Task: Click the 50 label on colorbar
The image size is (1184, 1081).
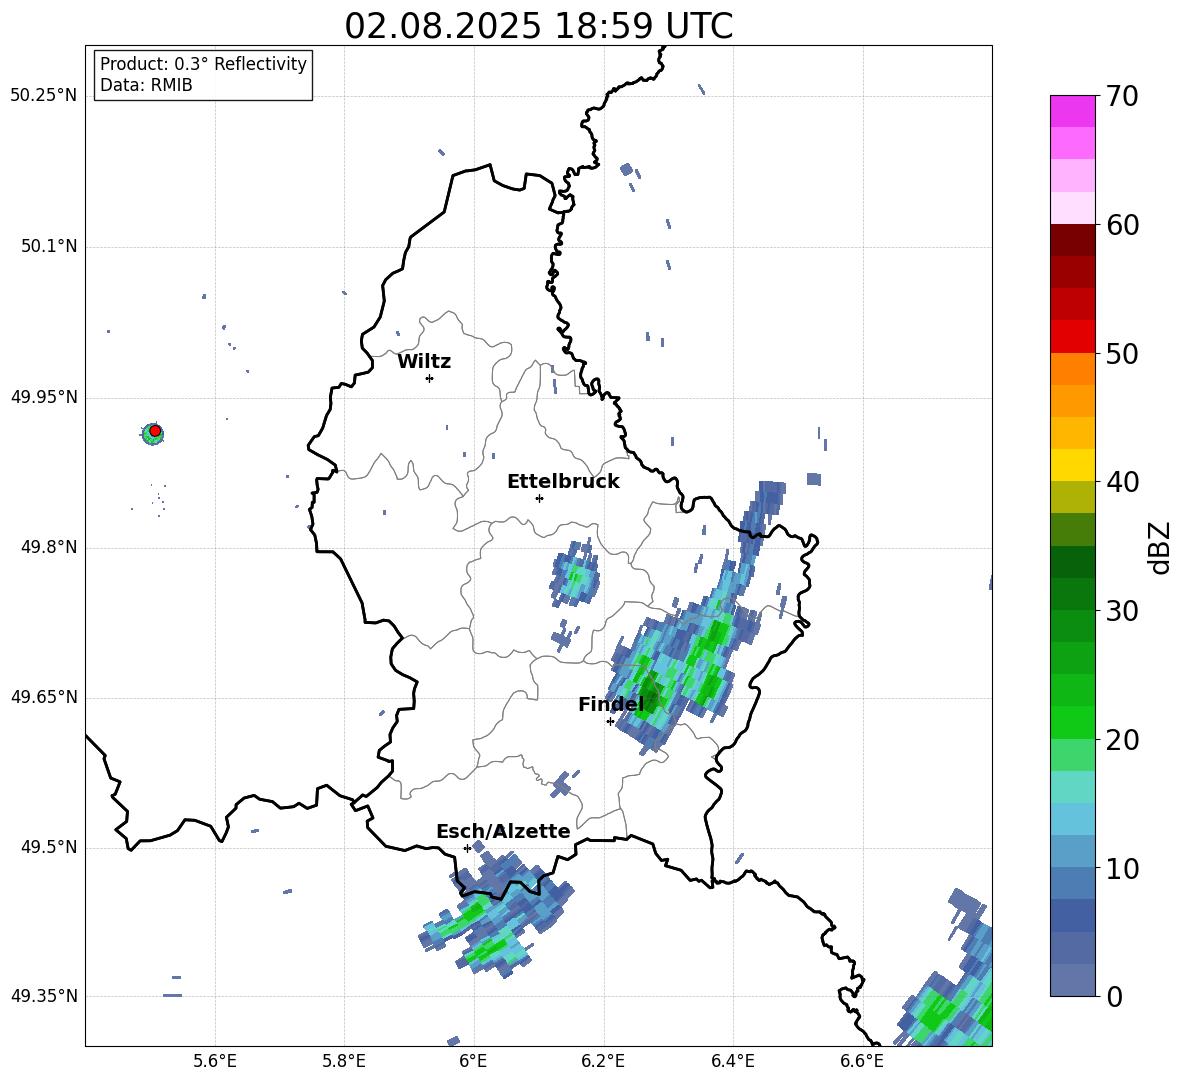Action: (1122, 354)
